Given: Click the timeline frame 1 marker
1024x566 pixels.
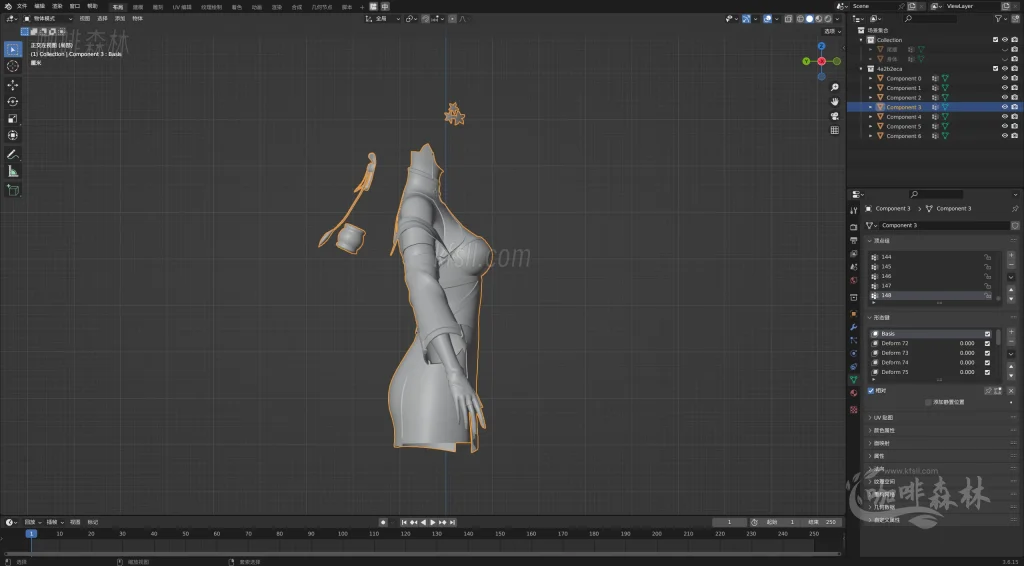Looking at the screenshot, I should tap(31, 533).
